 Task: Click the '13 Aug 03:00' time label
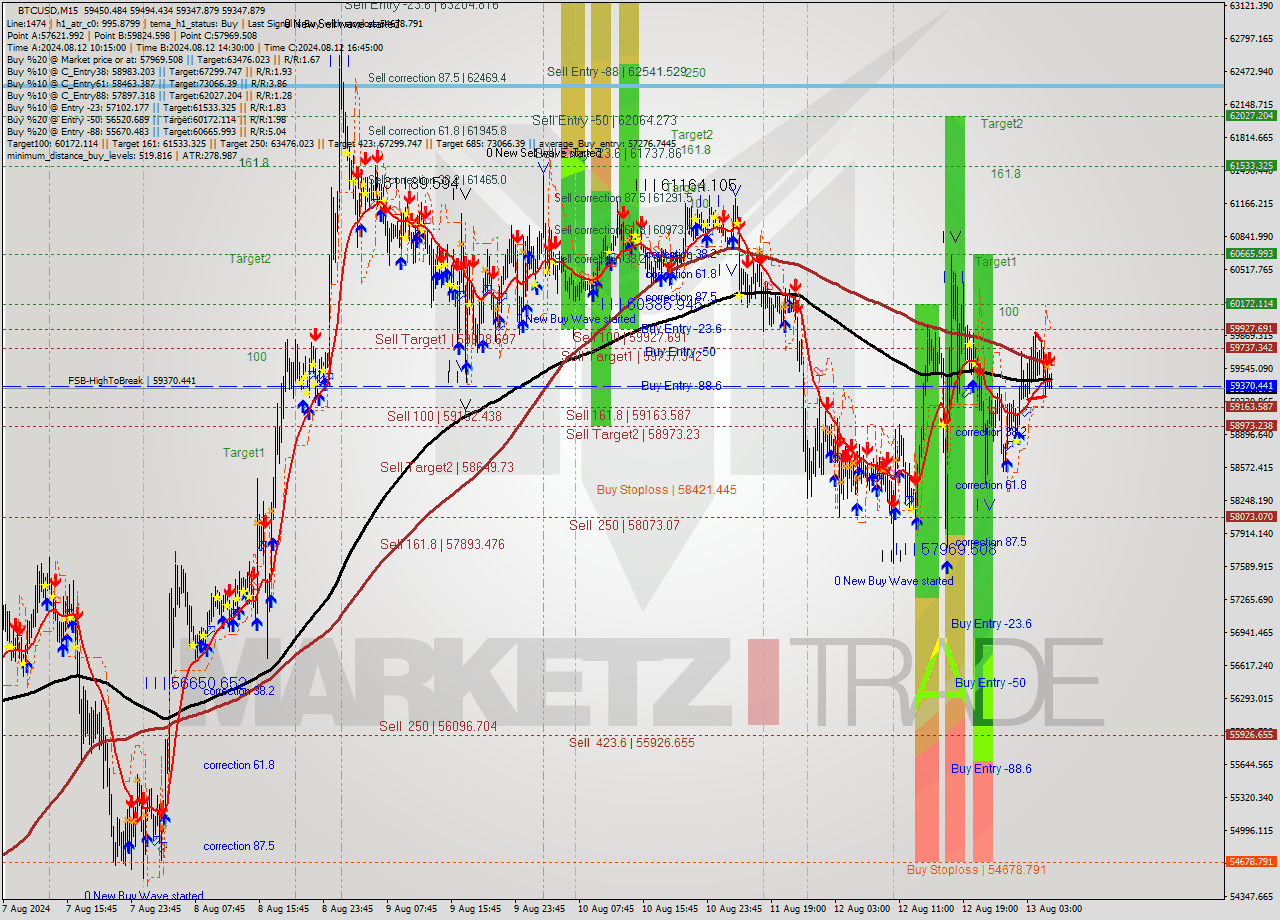click(1053, 910)
